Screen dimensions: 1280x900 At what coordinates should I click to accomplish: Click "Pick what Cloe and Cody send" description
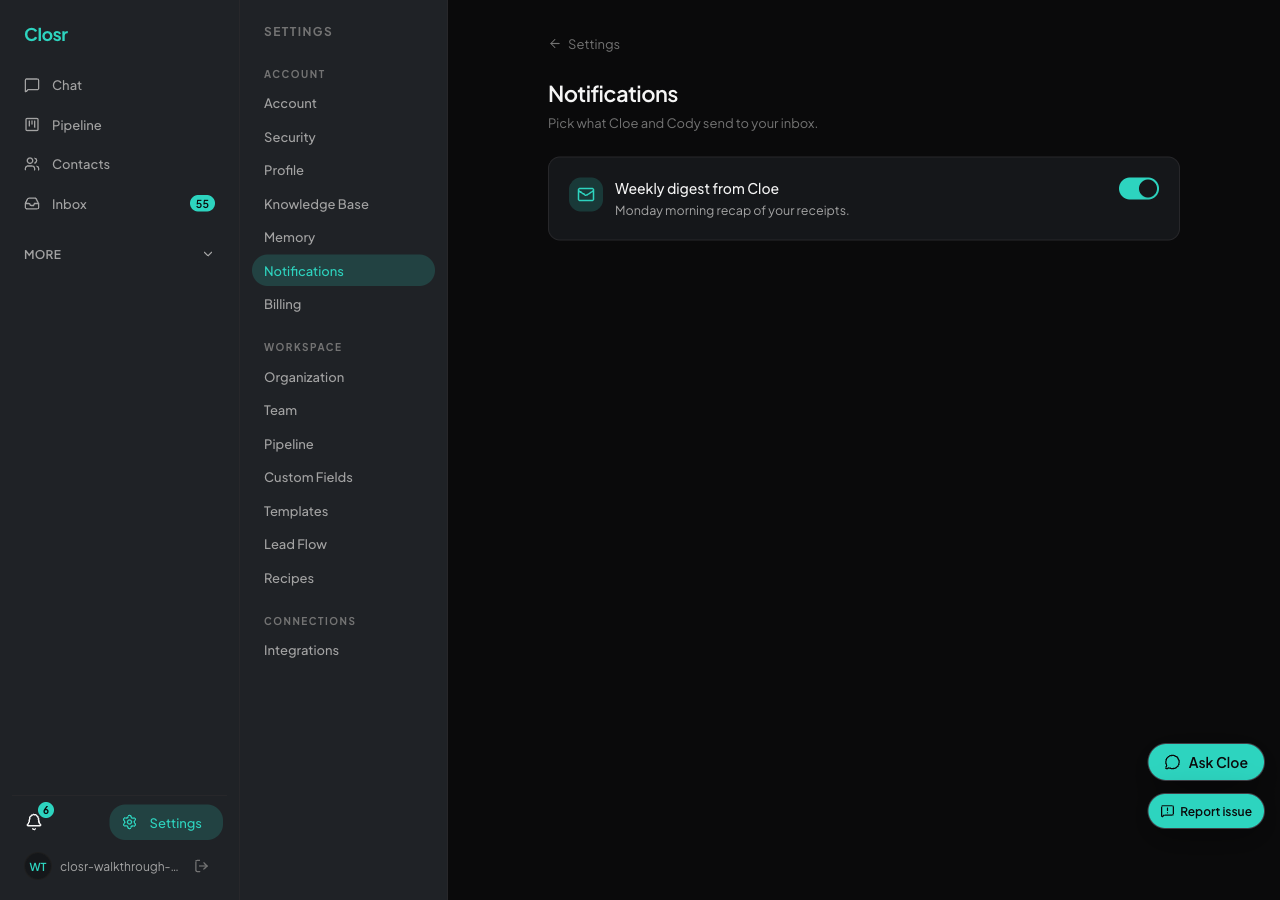[x=683, y=123]
